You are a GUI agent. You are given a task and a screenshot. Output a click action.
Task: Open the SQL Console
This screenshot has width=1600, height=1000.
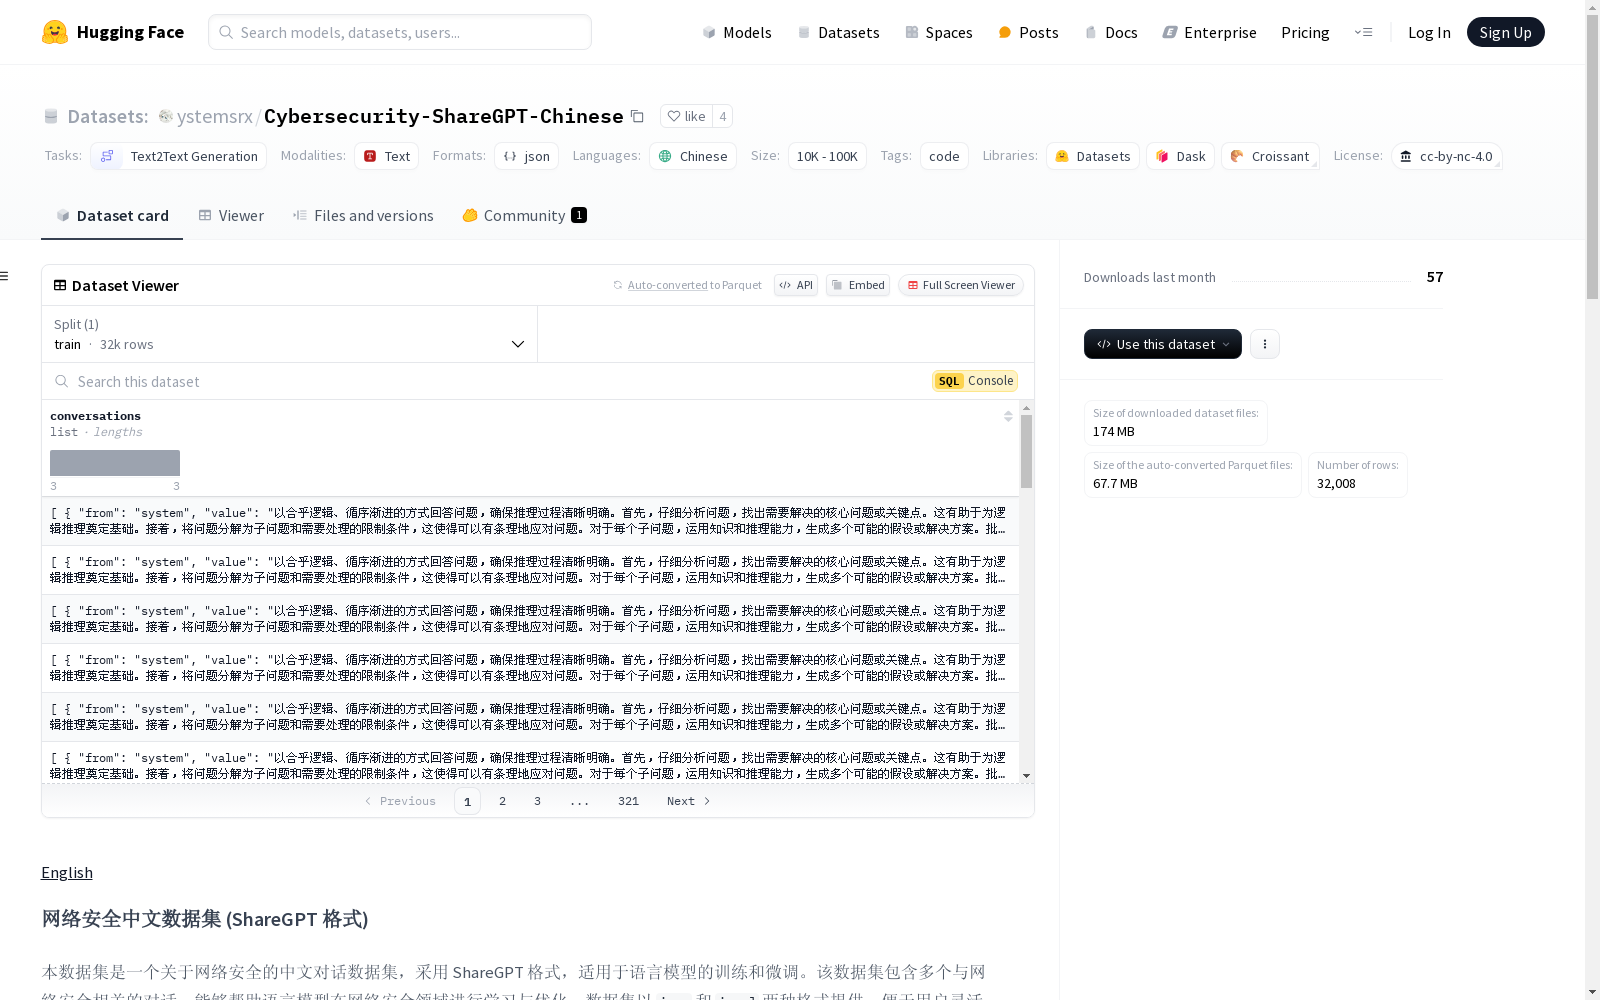tap(975, 381)
